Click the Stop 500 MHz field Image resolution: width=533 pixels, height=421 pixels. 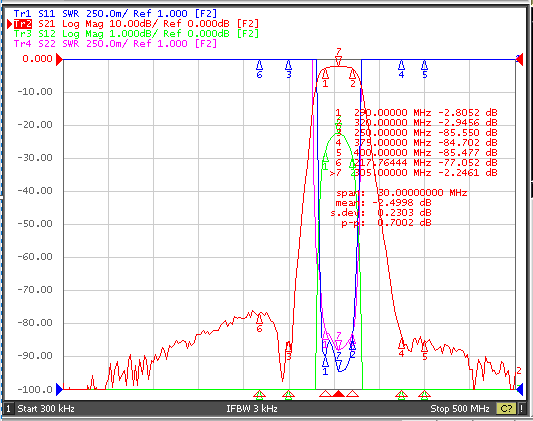(460, 408)
